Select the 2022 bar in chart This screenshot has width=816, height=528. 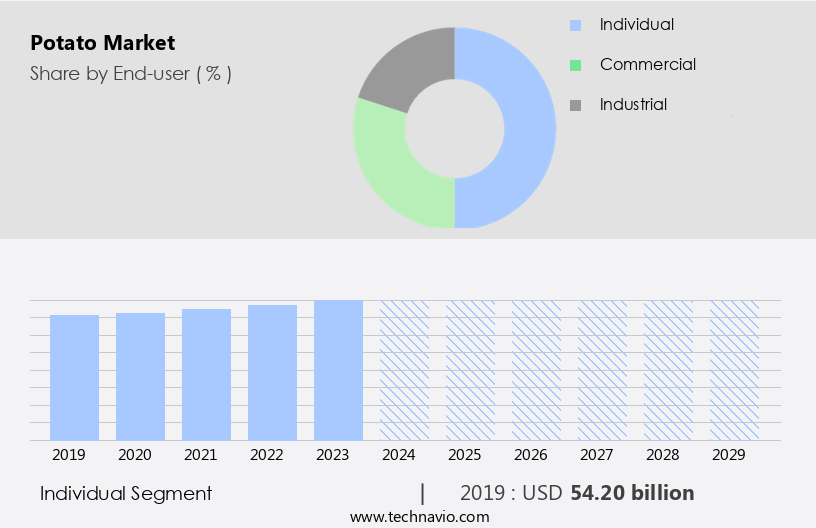[273, 372]
